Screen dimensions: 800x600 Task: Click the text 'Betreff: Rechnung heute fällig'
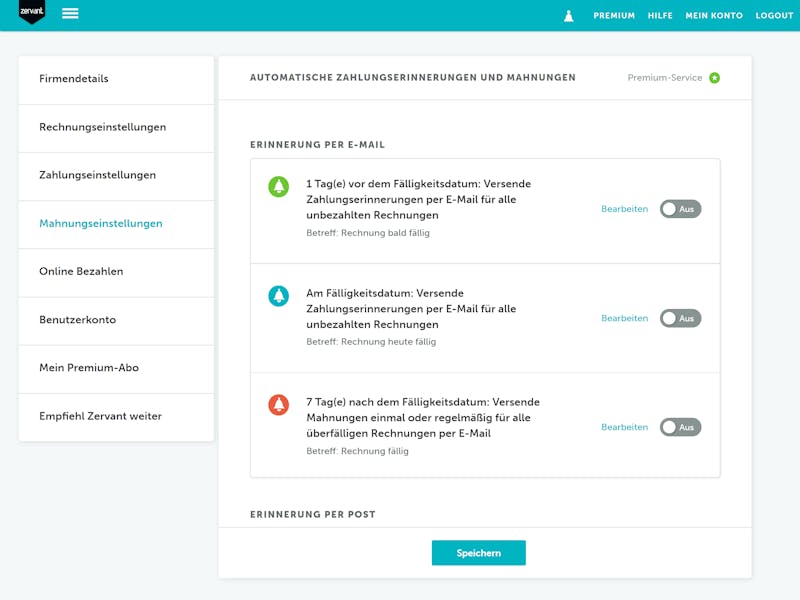pyautogui.click(x=371, y=342)
